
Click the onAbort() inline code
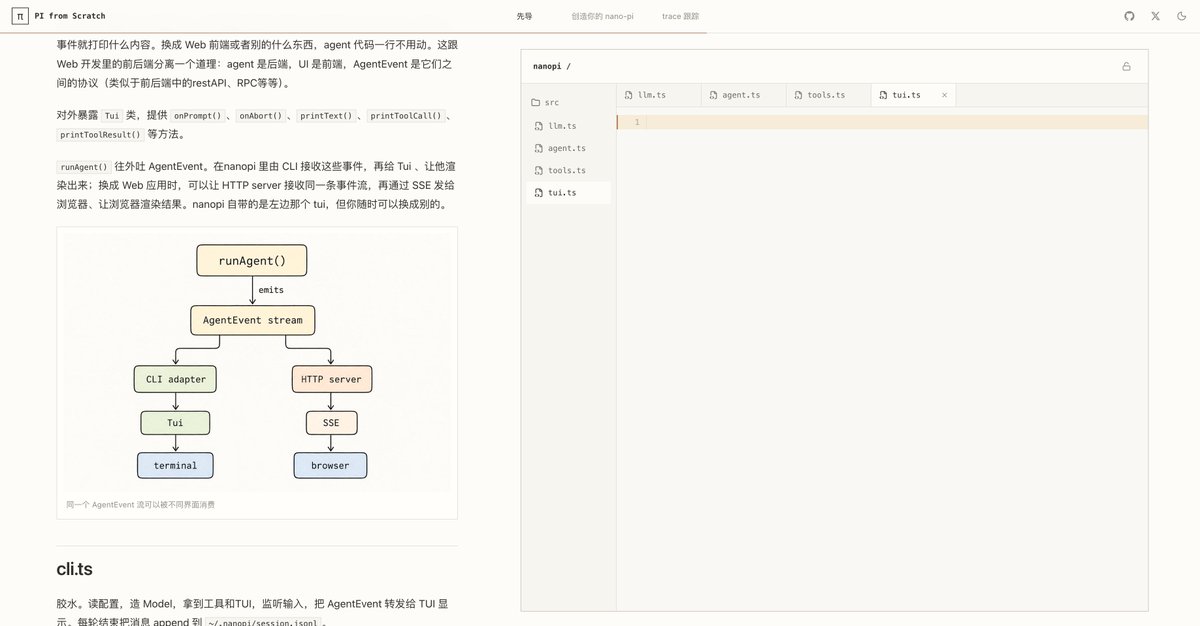(260, 116)
